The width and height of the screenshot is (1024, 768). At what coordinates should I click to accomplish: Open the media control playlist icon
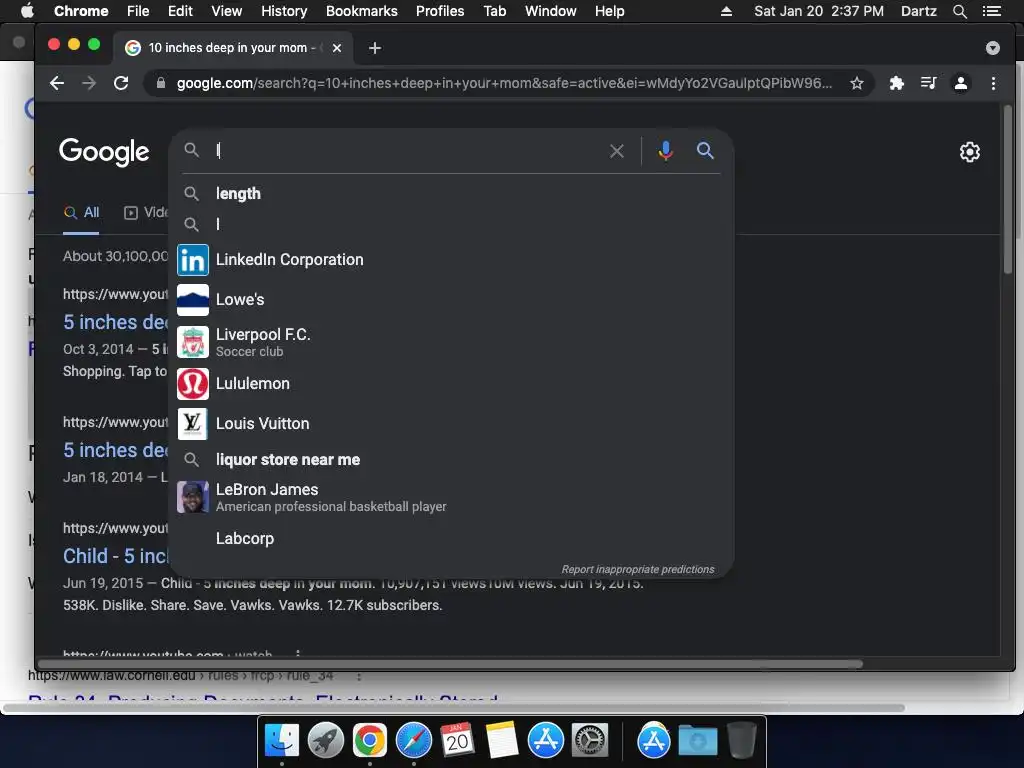coord(929,83)
